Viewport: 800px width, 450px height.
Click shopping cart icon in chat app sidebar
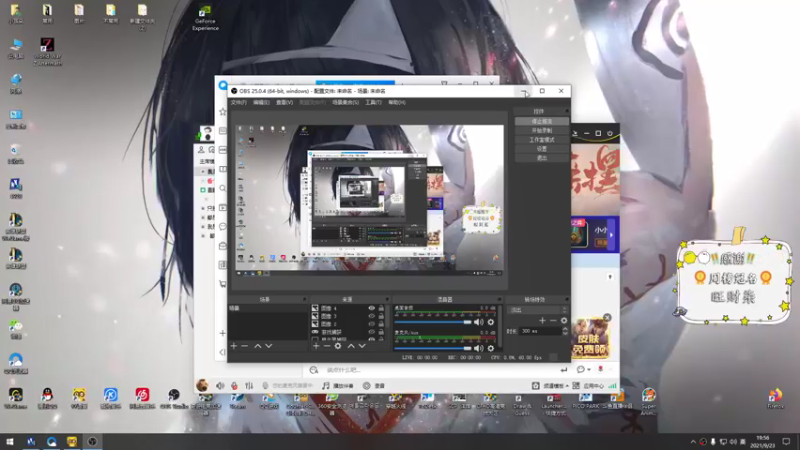tap(223, 284)
